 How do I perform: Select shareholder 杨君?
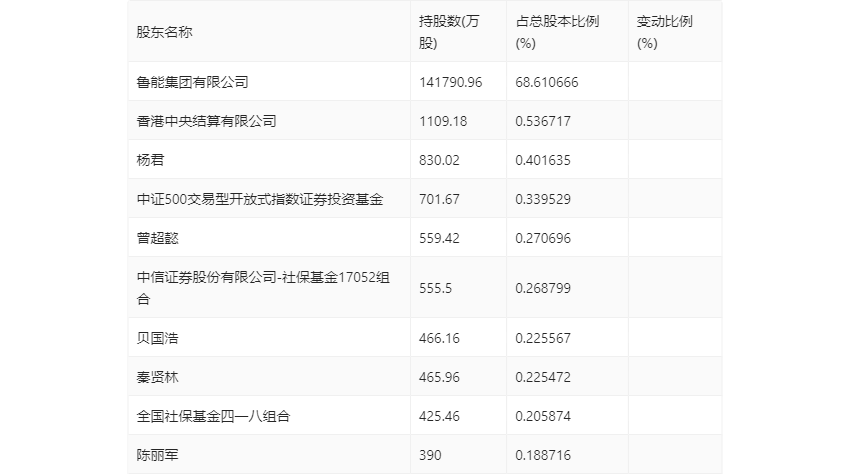[x=150, y=160]
